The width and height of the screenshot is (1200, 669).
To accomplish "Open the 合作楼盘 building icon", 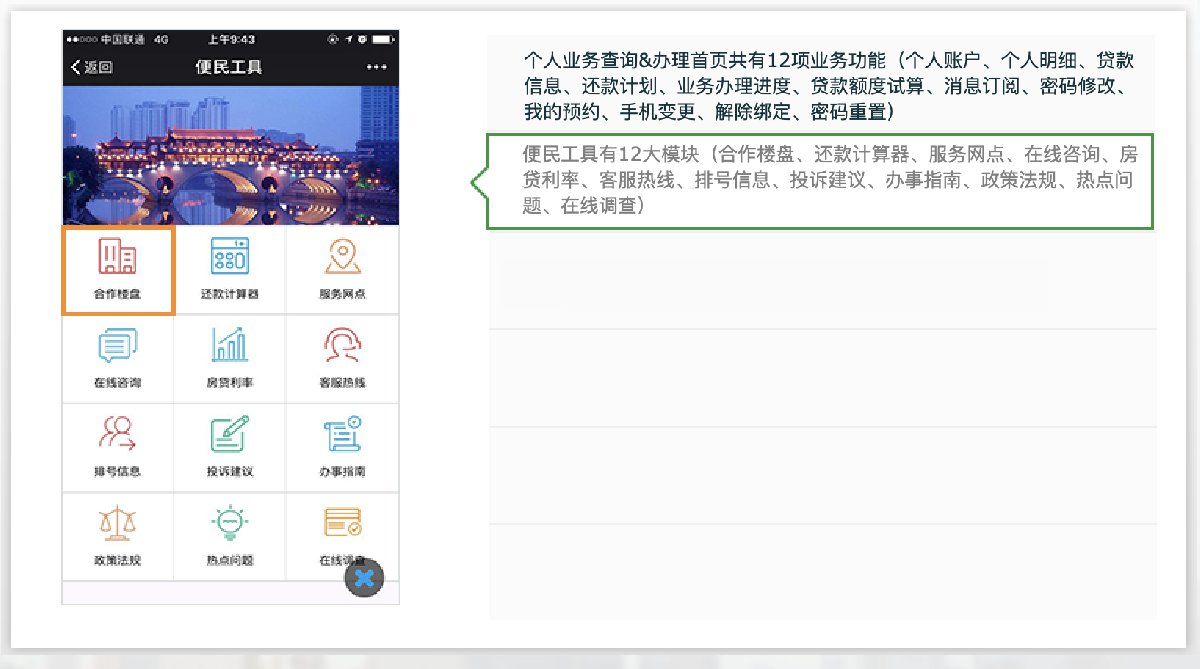I will tap(118, 258).
